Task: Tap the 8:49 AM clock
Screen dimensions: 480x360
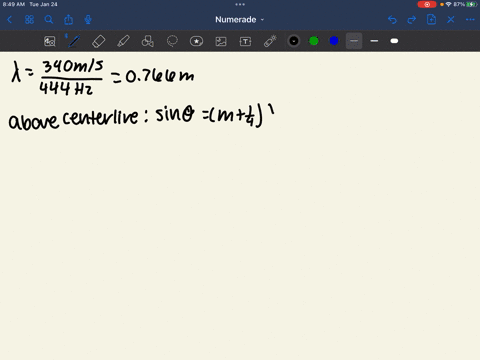Action: point(14,4)
